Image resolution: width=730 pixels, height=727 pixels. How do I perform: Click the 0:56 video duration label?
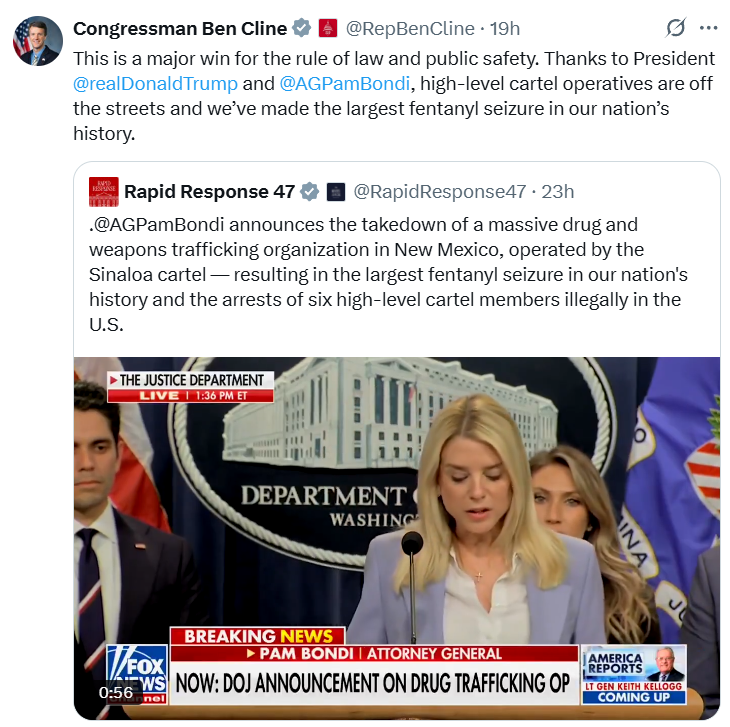pyautogui.click(x=115, y=693)
